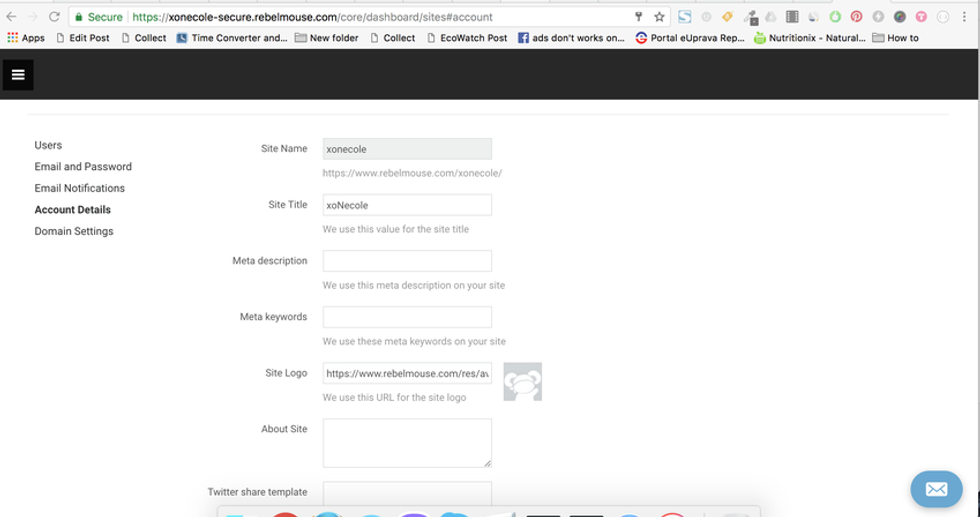
Task: Open the EcoWatch Post bookmark
Action: [x=467, y=38]
